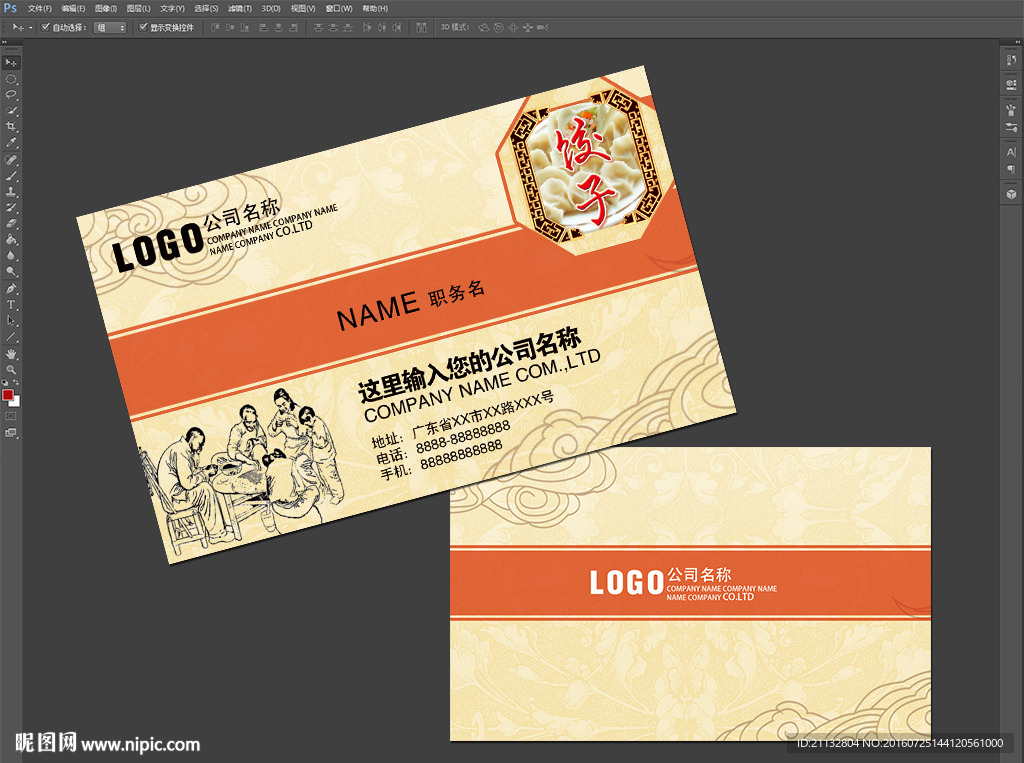1024x763 pixels.
Task: Select the Eyedropper tool
Action: [11, 143]
